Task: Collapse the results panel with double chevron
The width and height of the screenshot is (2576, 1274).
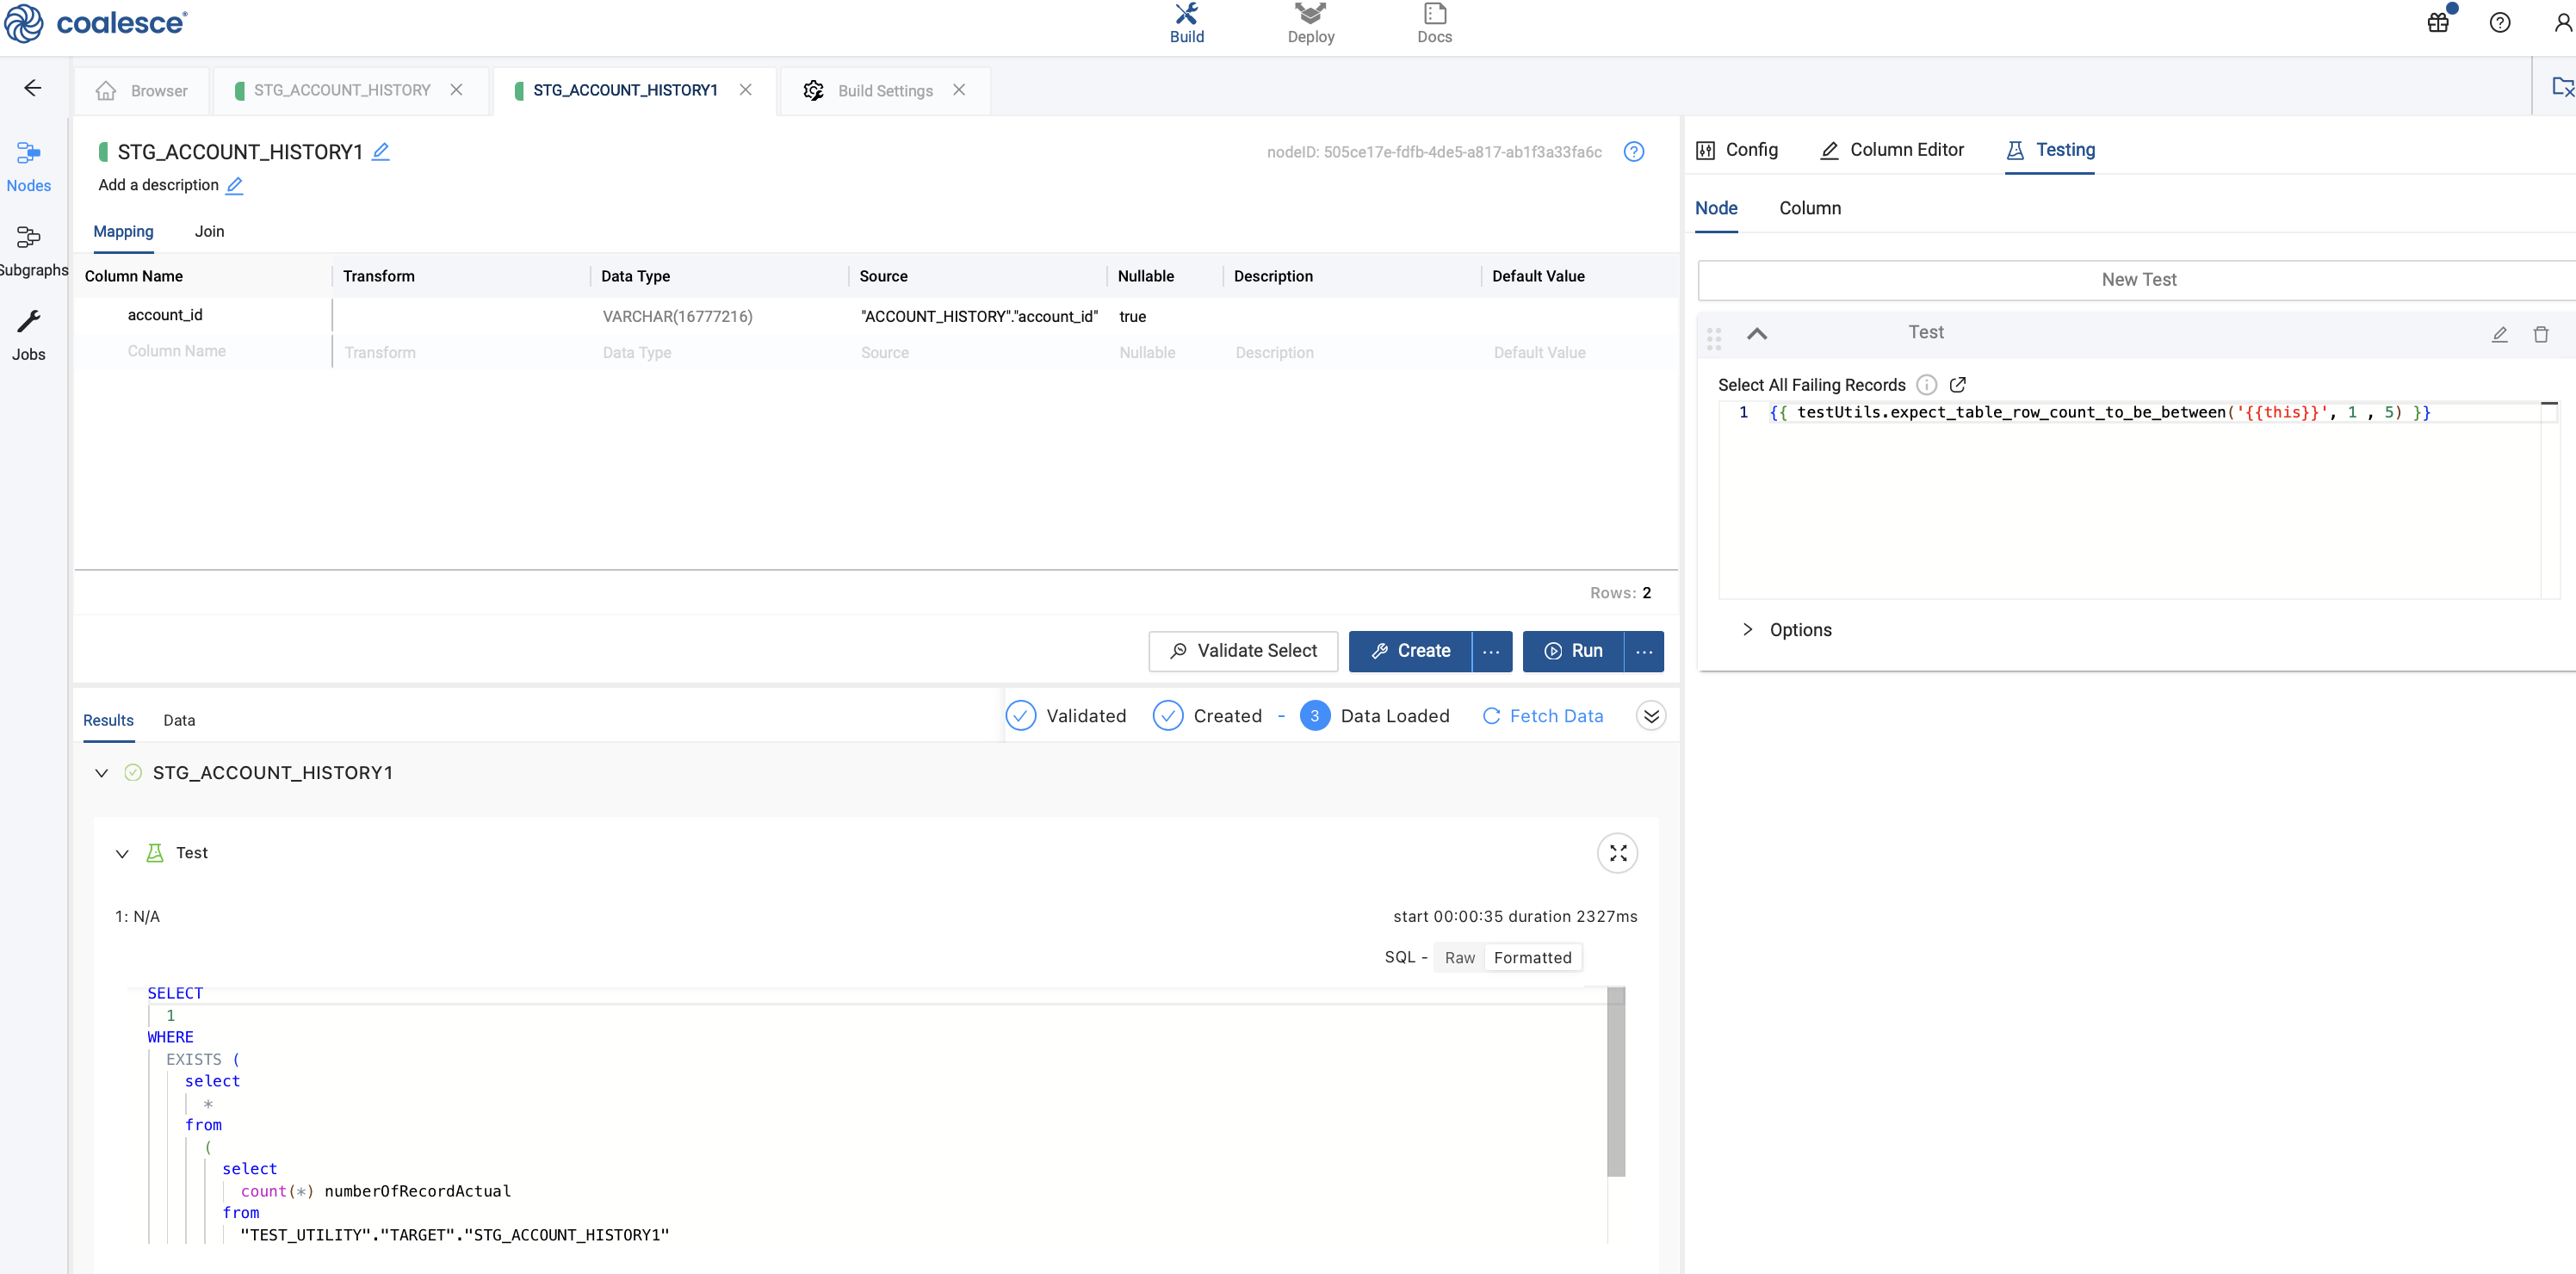Action: (x=1651, y=716)
